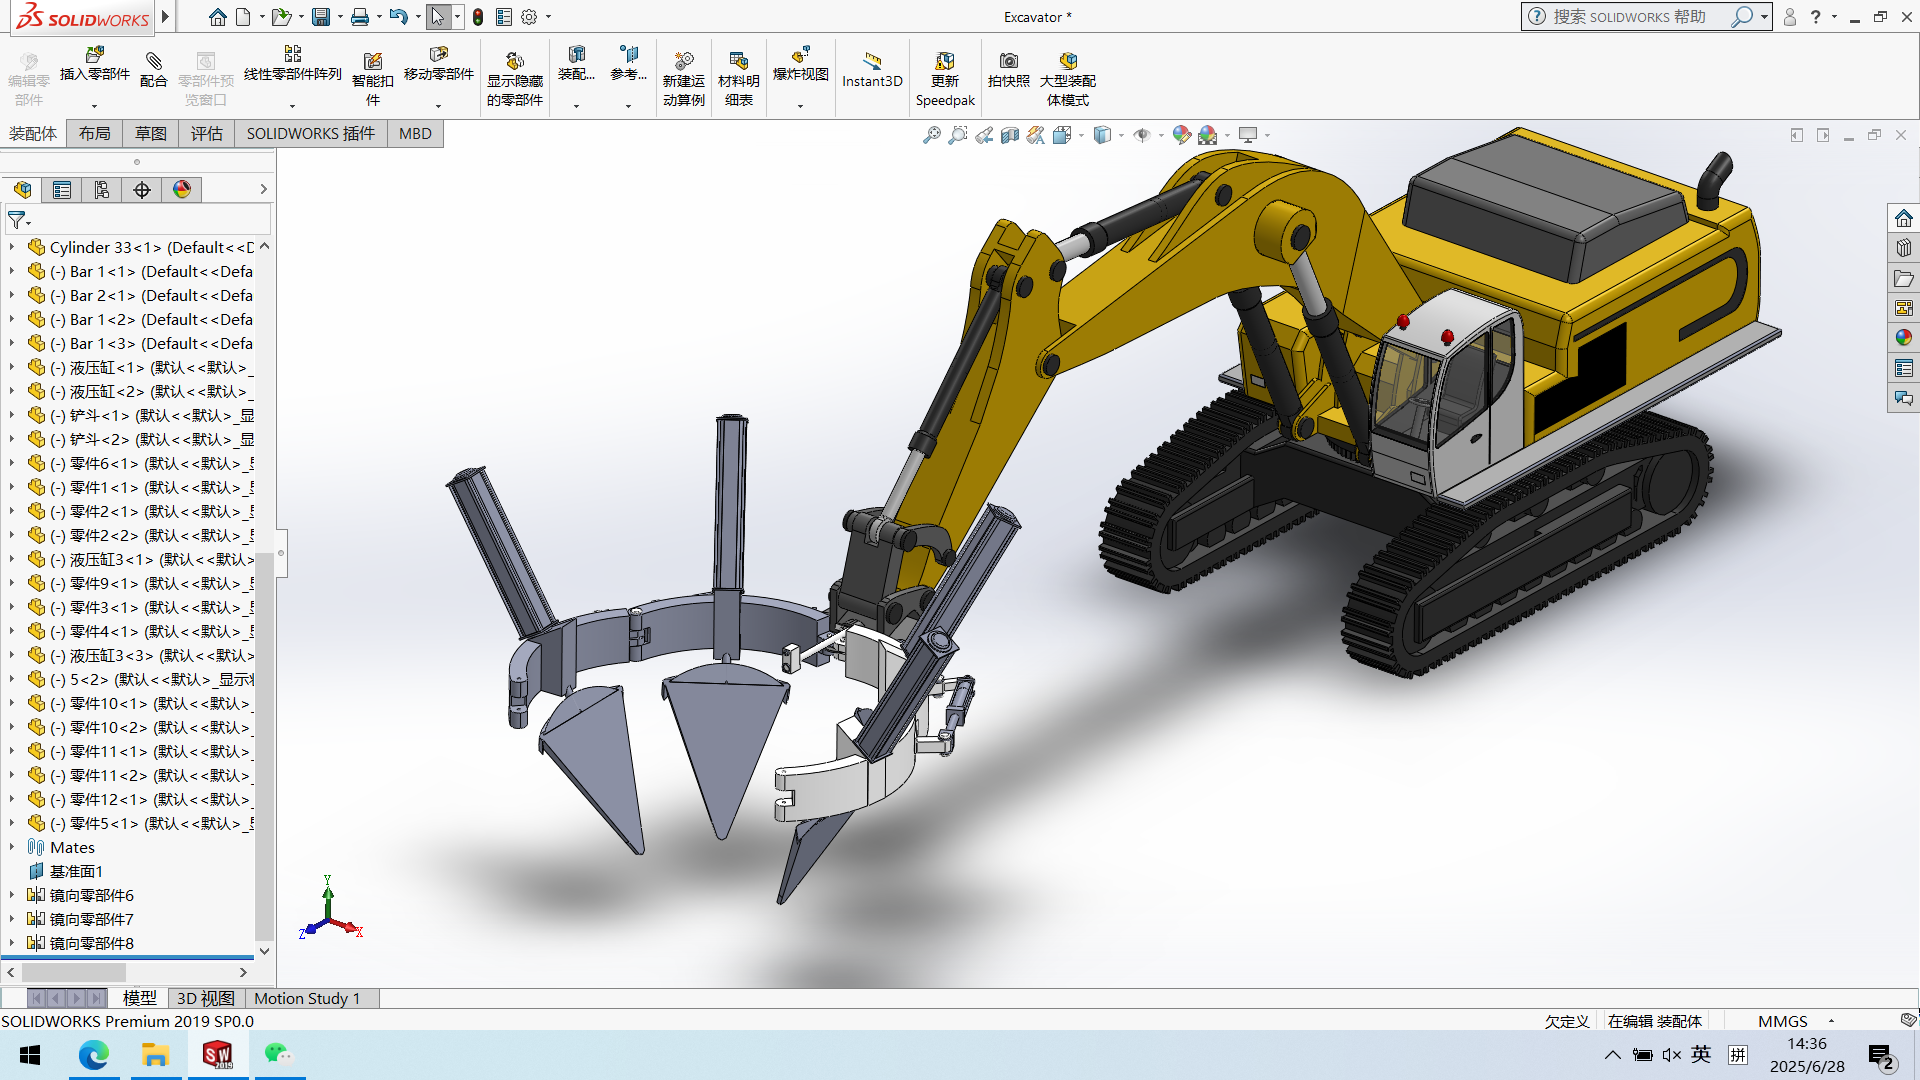This screenshot has height=1080, width=1920.
Task: Switch to the SOLIDWORKS 插件 tab
Action: point(310,134)
